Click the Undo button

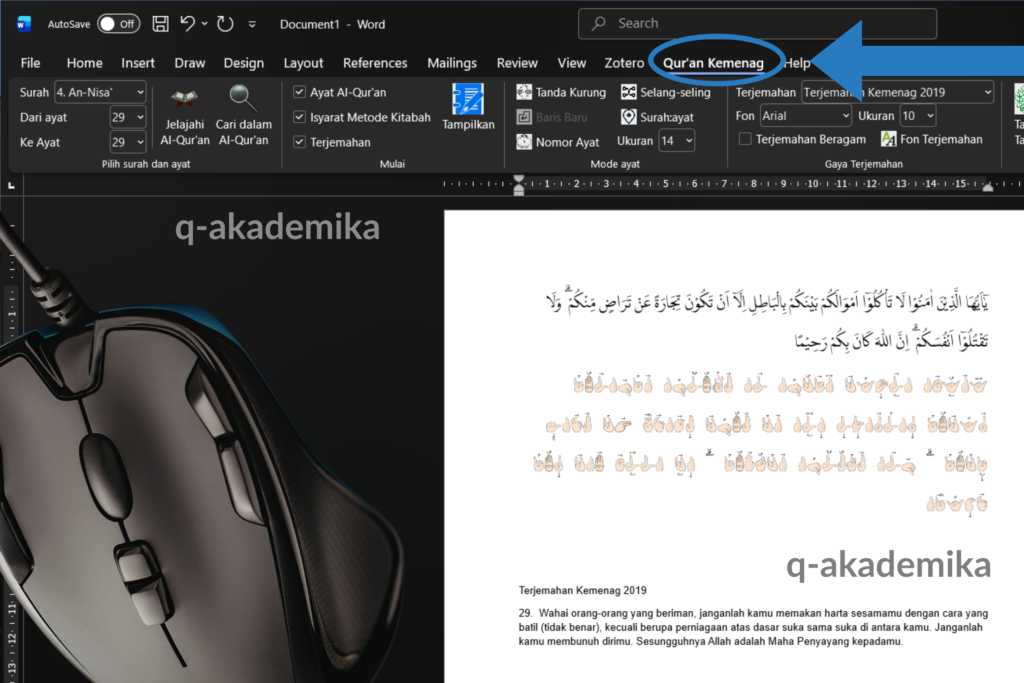(188, 23)
